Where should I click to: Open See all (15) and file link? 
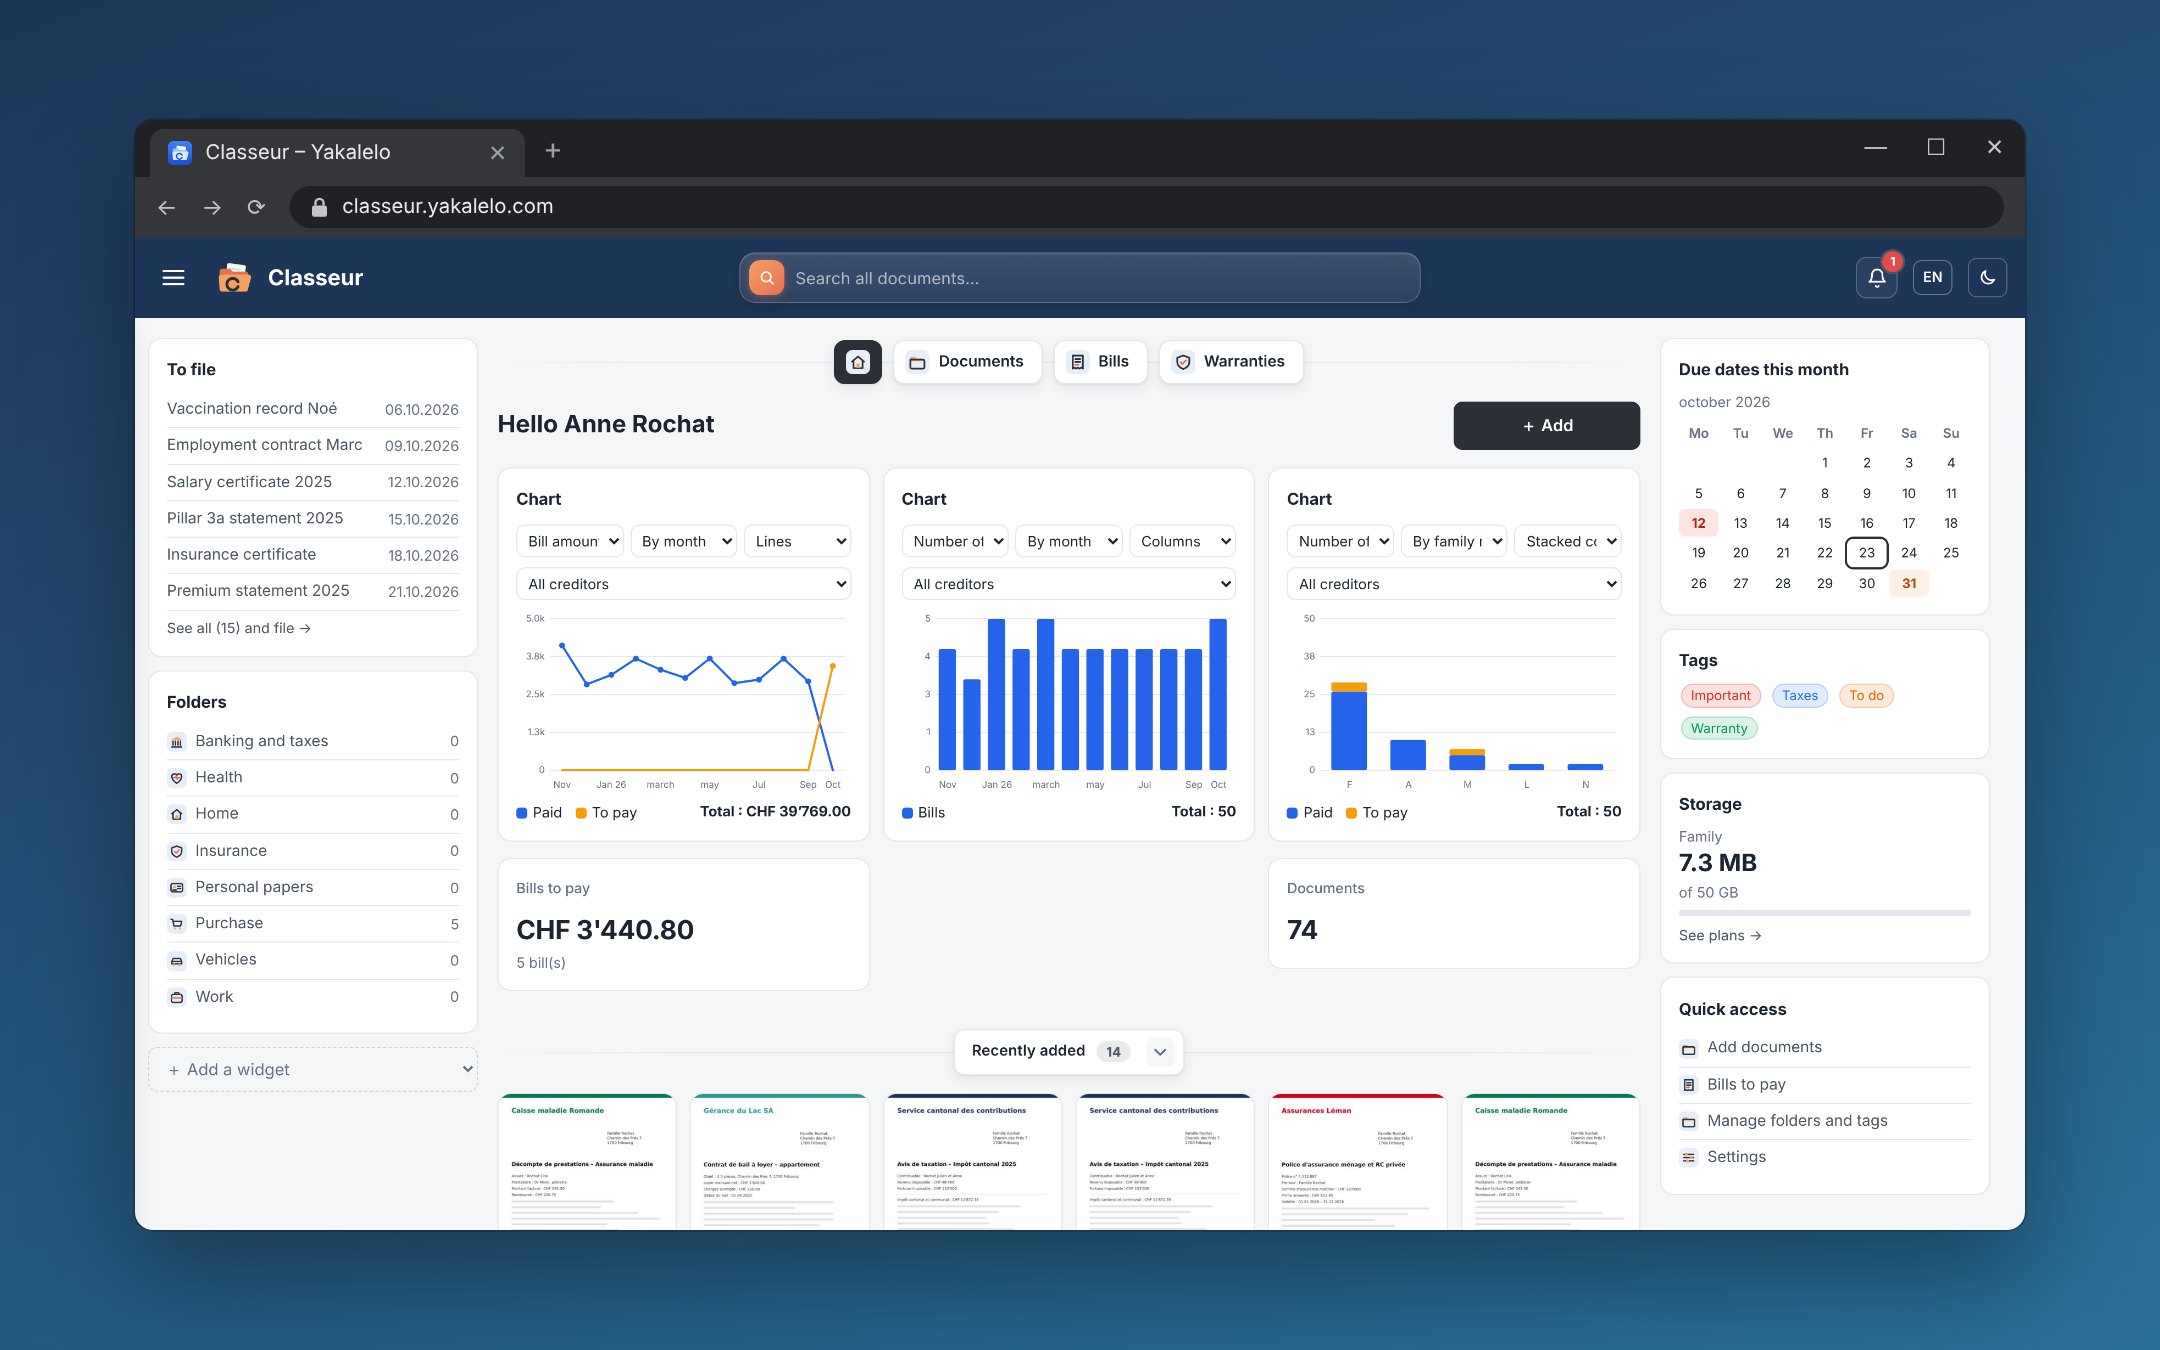239,628
